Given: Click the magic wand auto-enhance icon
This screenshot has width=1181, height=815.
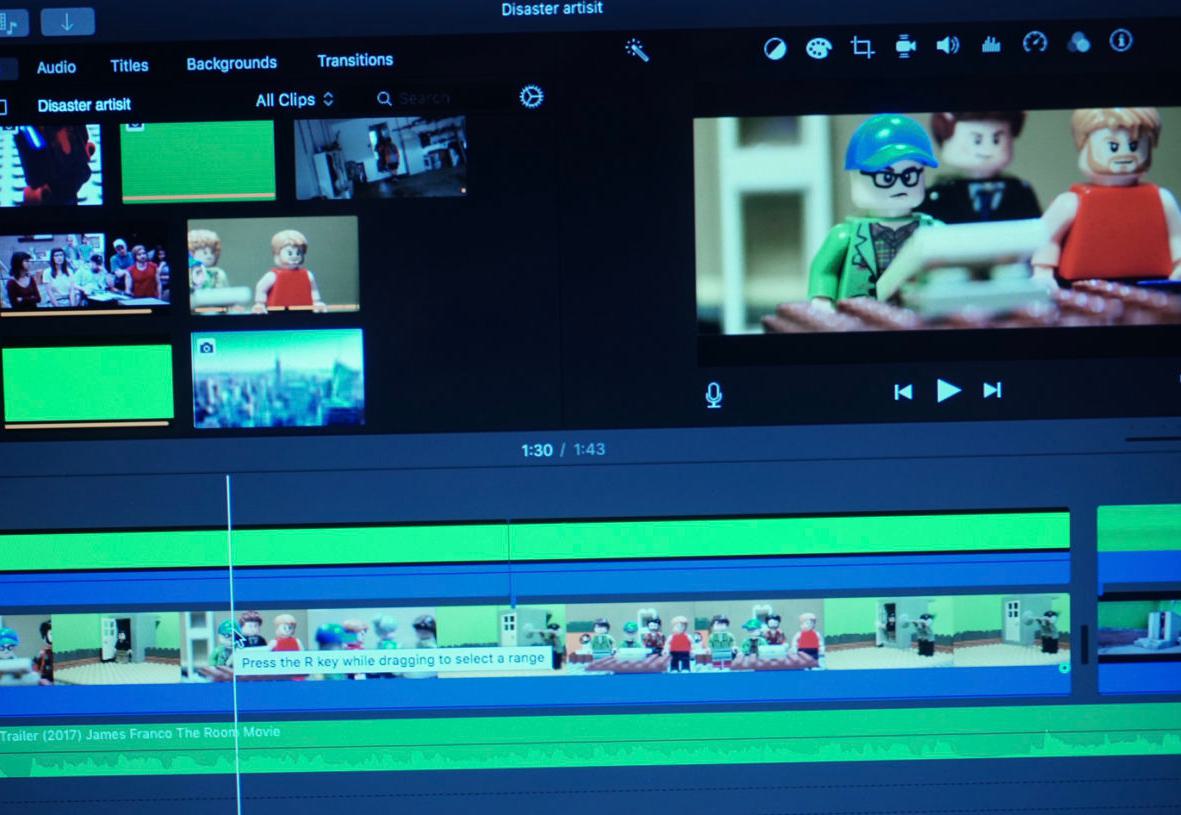Looking at the screenshot, I should coord(637,50).
